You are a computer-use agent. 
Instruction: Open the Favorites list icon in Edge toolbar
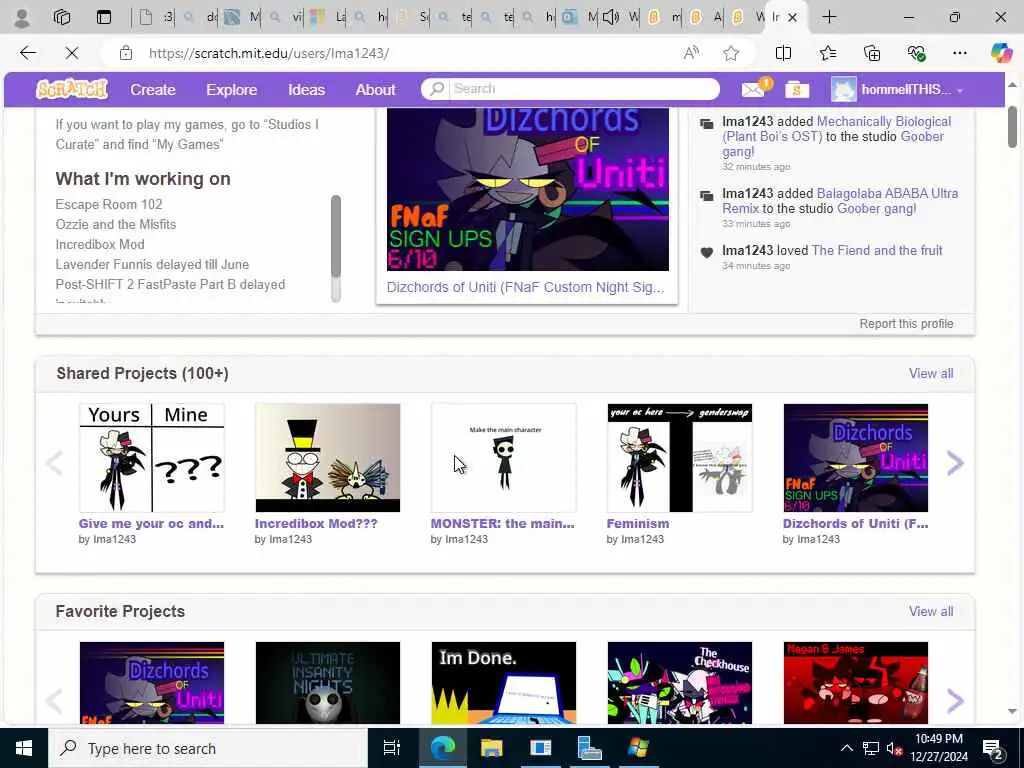point(827,53)
